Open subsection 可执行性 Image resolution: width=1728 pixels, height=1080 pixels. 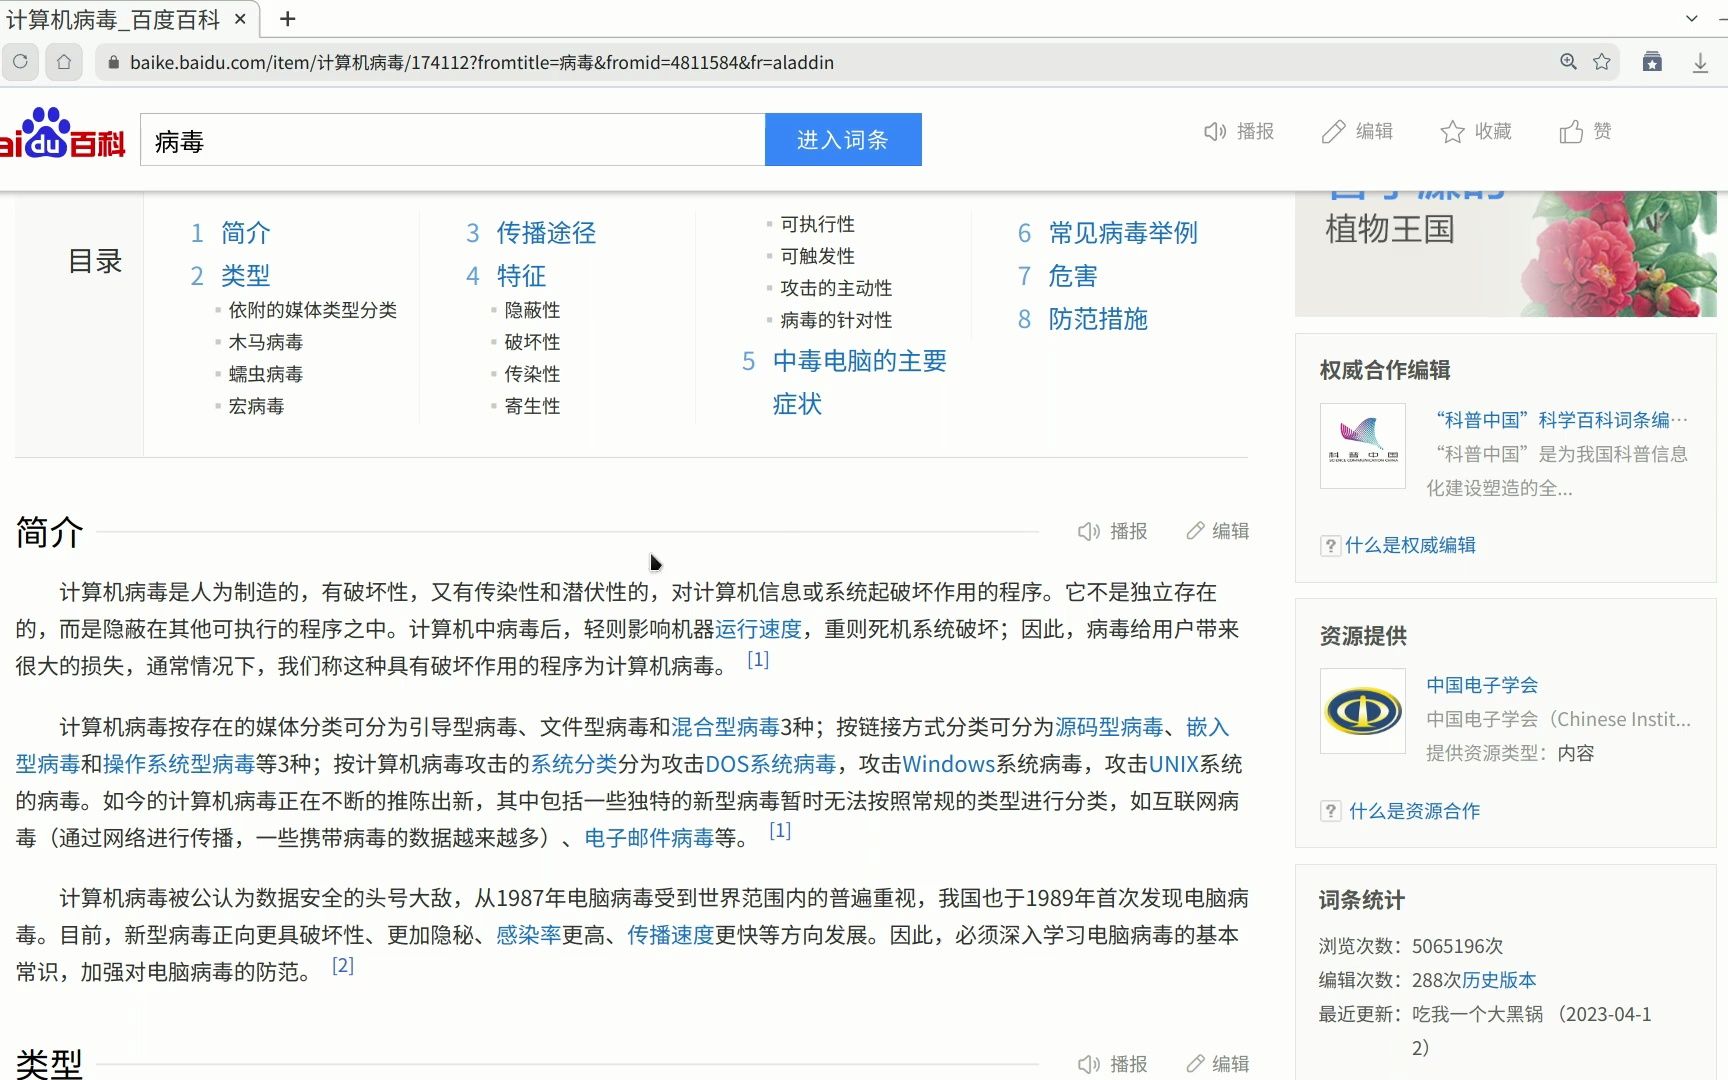818,224
